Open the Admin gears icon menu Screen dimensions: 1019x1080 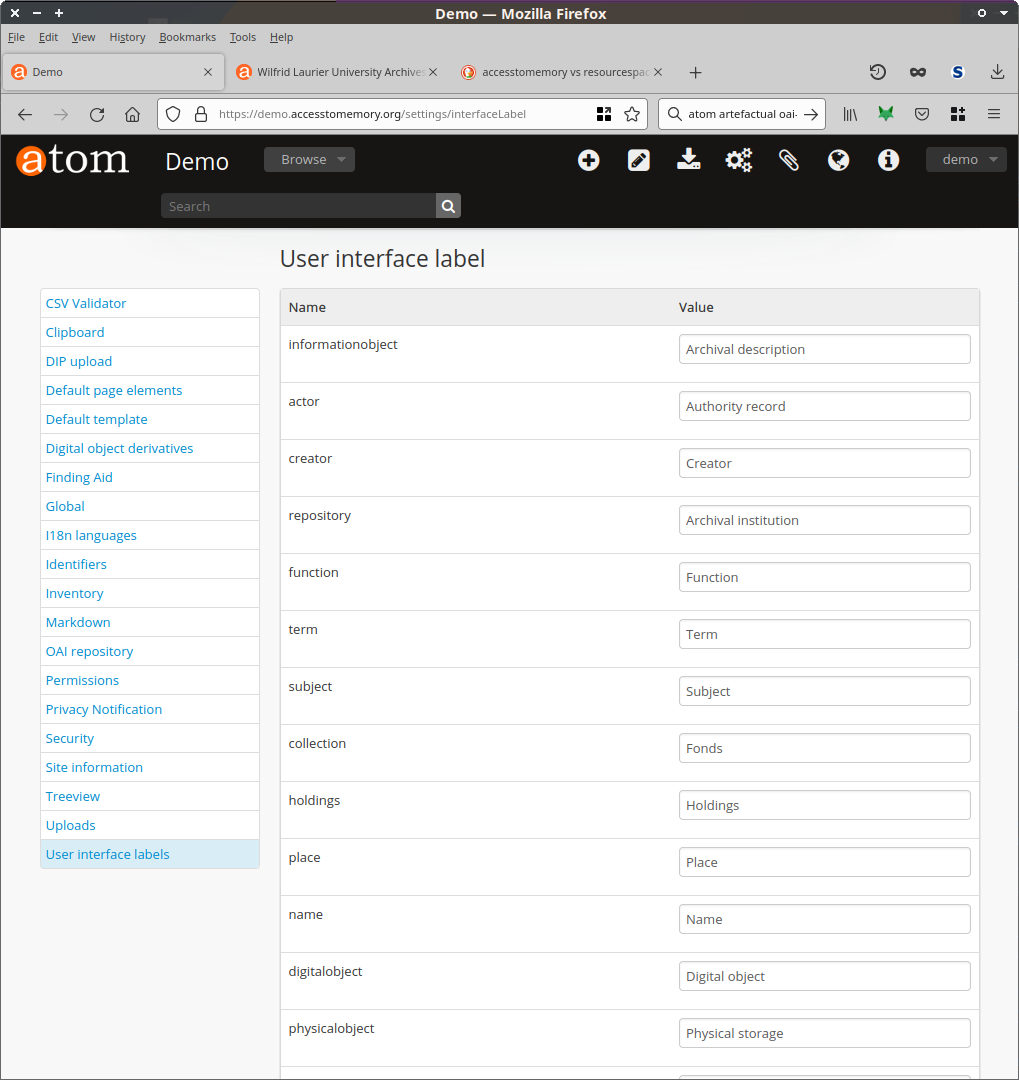739,160
